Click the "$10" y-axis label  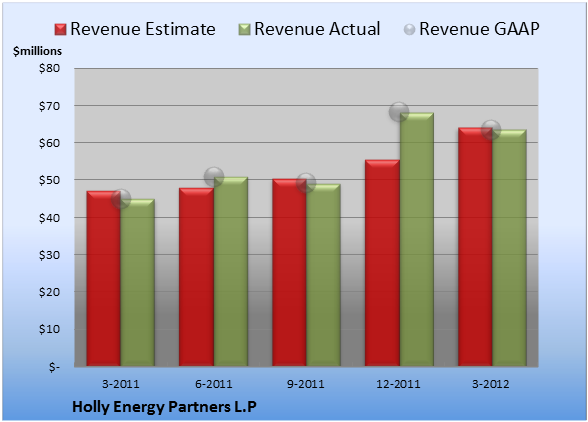coord(49,329)
